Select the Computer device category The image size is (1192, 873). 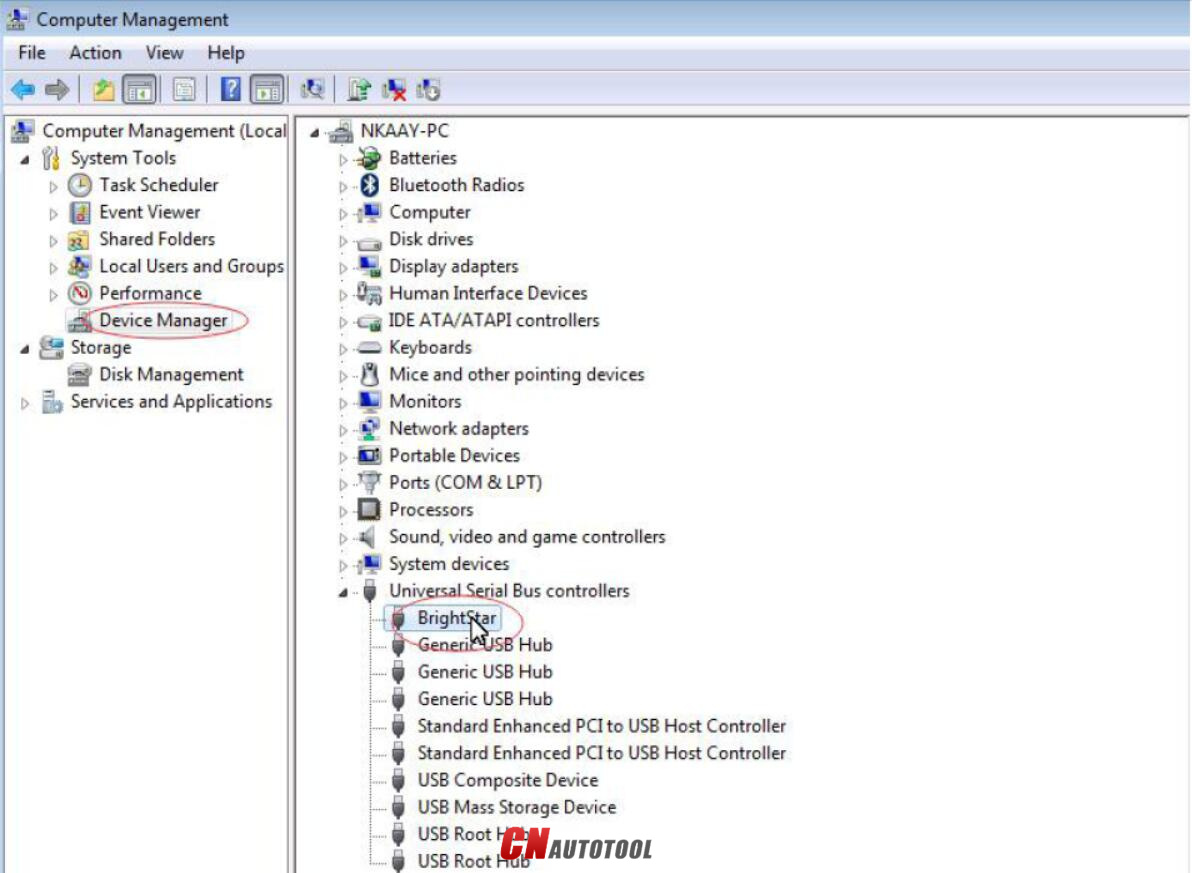430,212
